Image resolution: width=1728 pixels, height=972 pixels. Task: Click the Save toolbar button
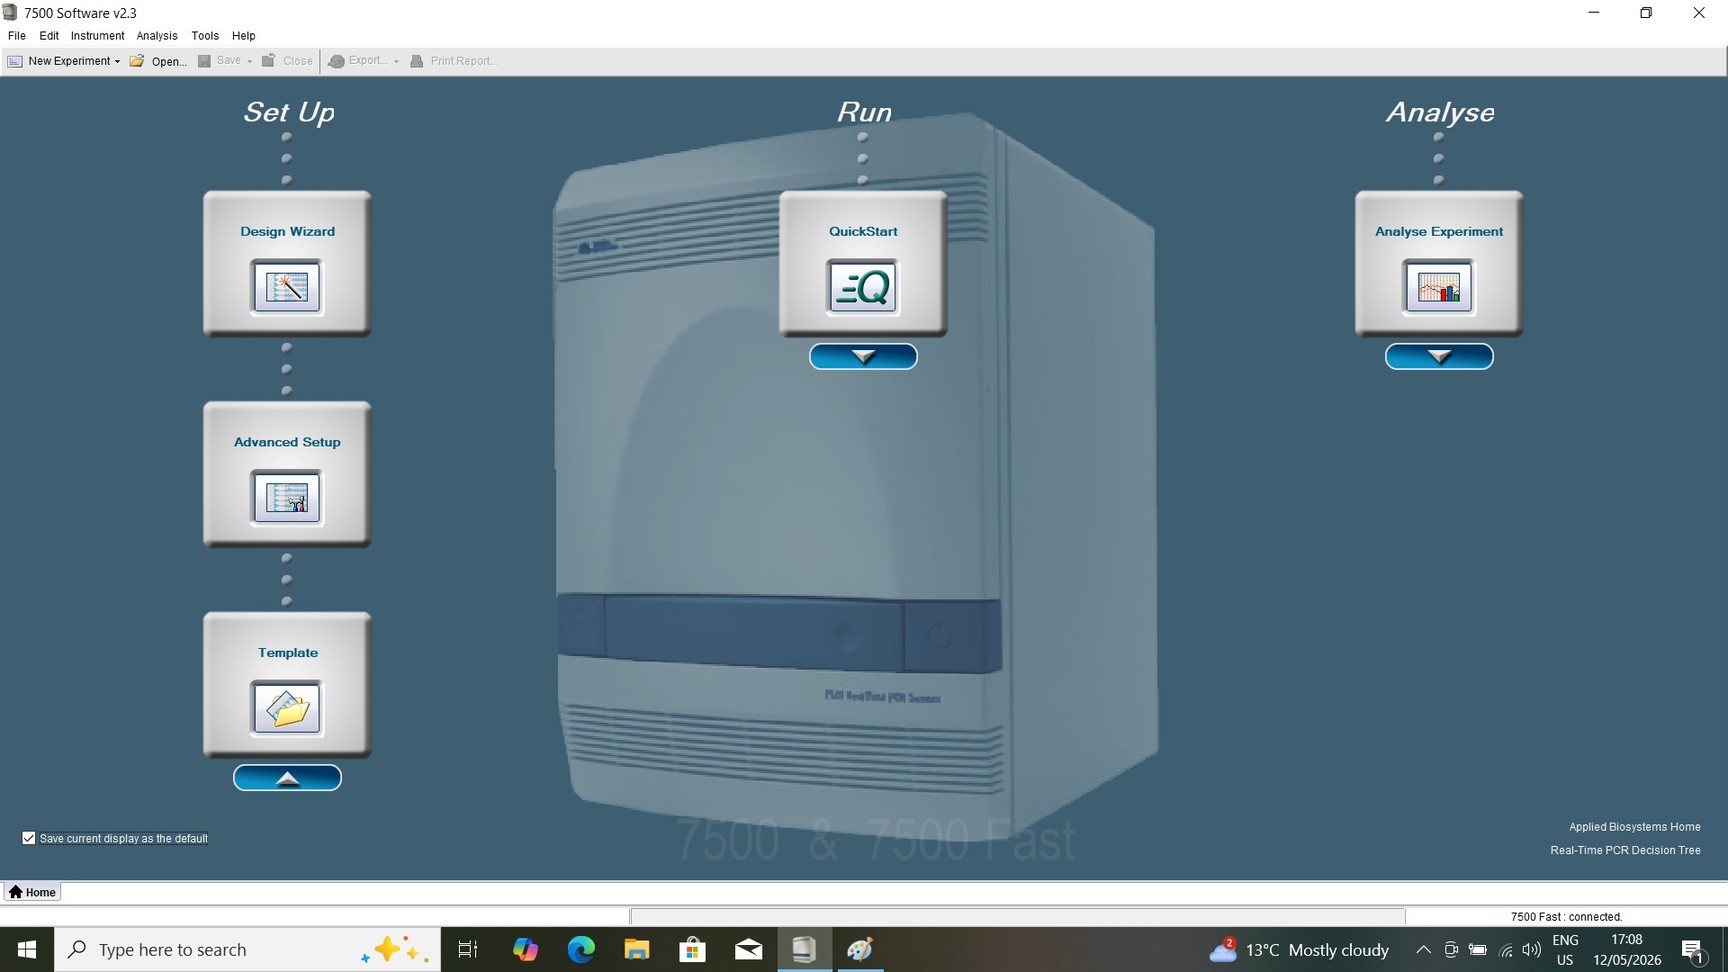[220, 61]
